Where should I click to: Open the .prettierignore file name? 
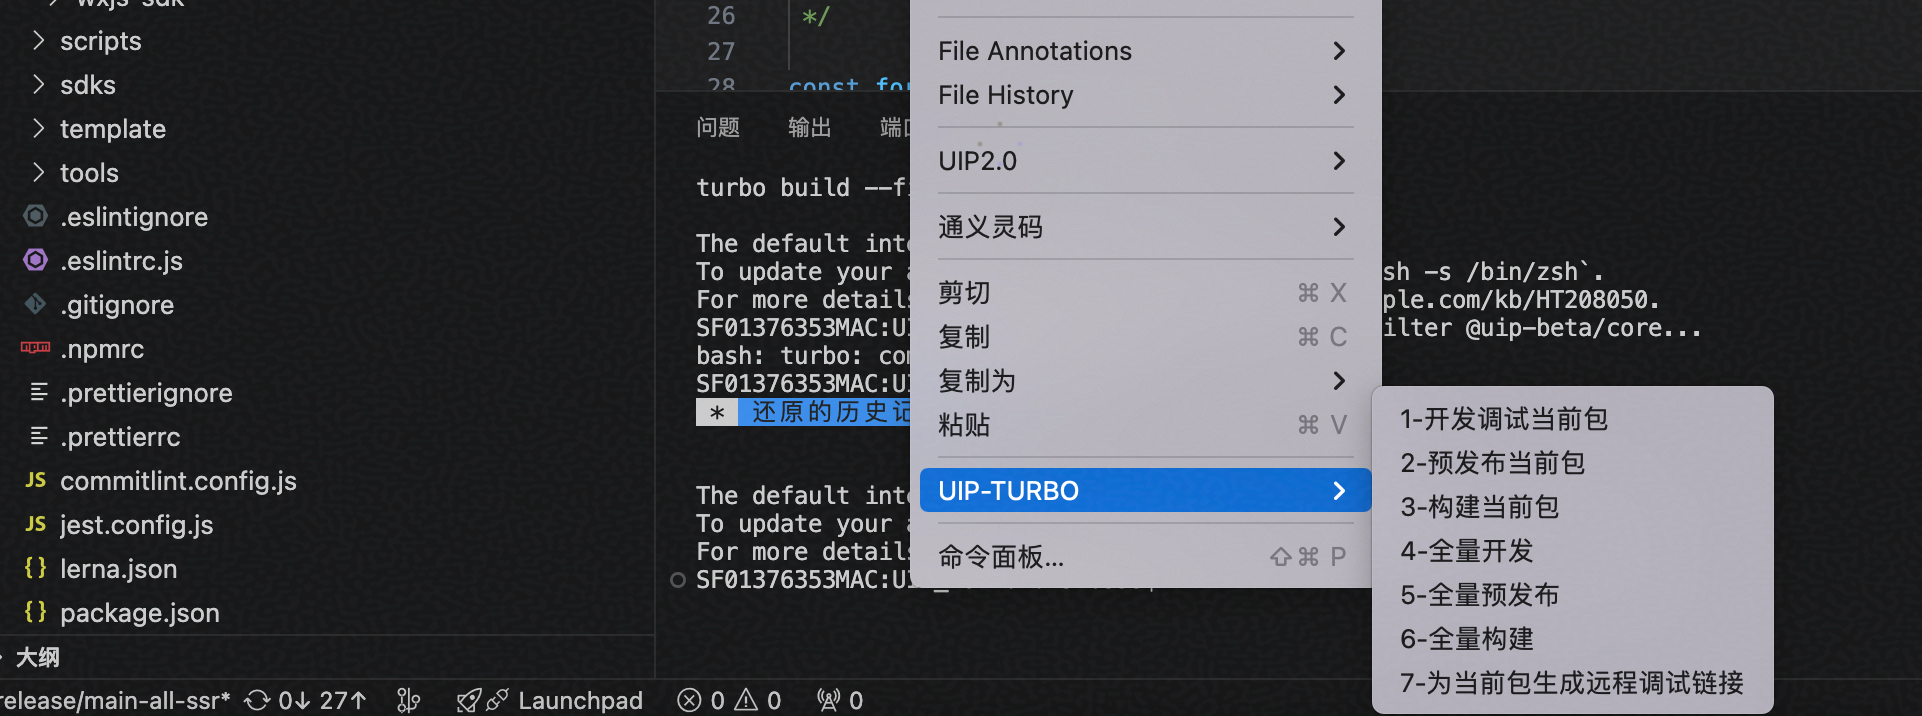146,393
